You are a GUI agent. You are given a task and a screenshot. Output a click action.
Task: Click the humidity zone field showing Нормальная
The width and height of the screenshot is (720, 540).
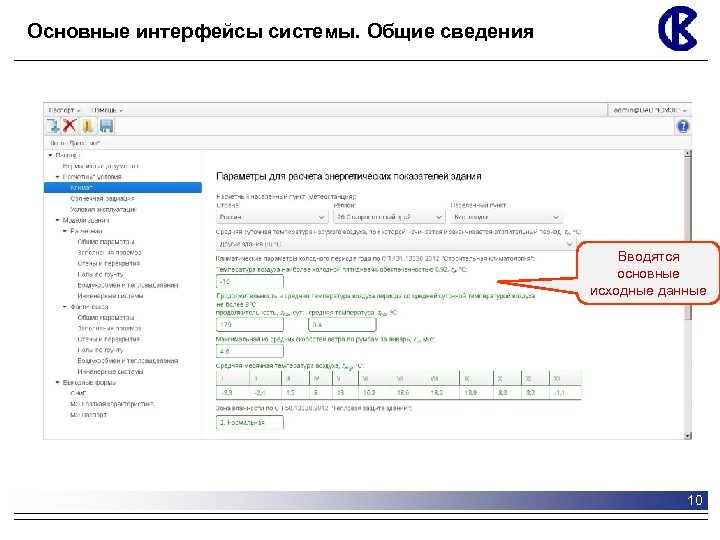pyautogui.click(x=250, y=422)
